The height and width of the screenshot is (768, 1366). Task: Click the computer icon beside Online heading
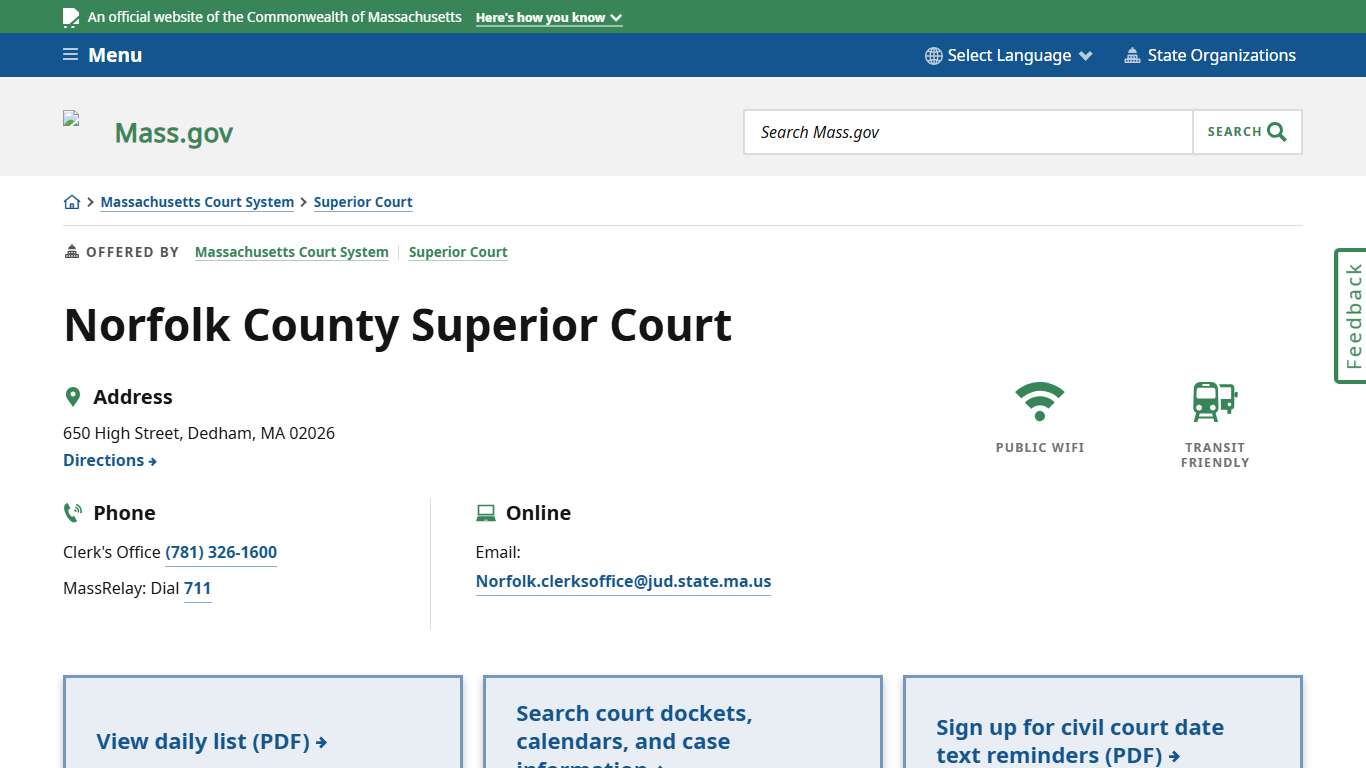point(487,512)
